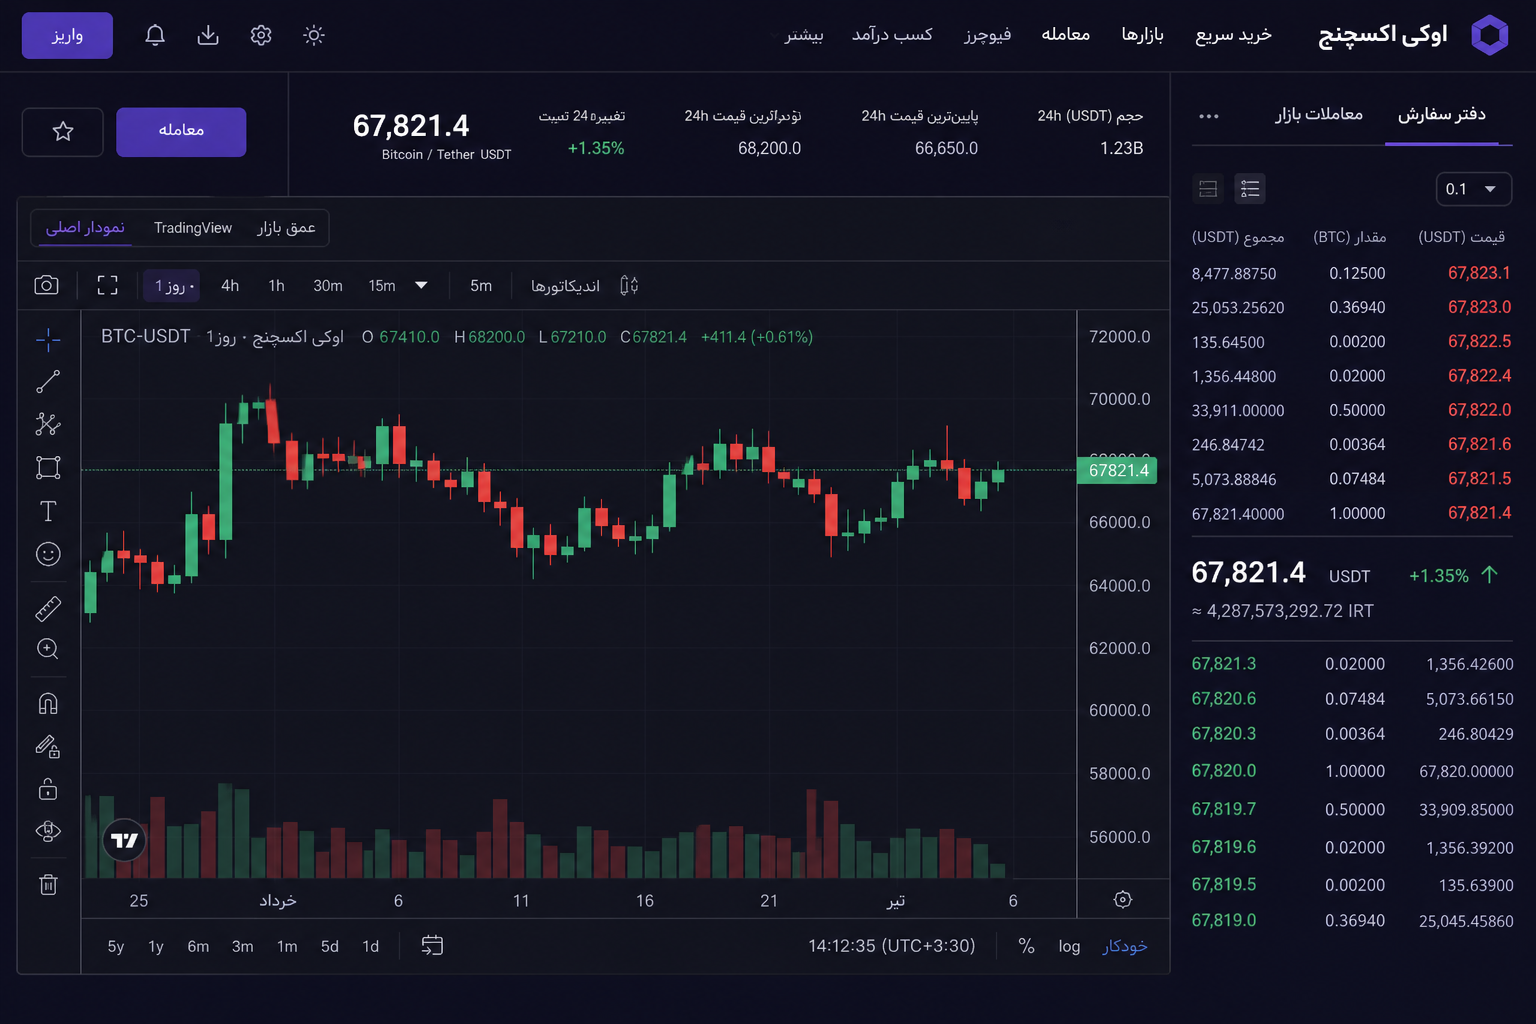The image size is (1536, 1024).
Task: Open go-to-date calendar icon
Action: [x=432, y=945]
